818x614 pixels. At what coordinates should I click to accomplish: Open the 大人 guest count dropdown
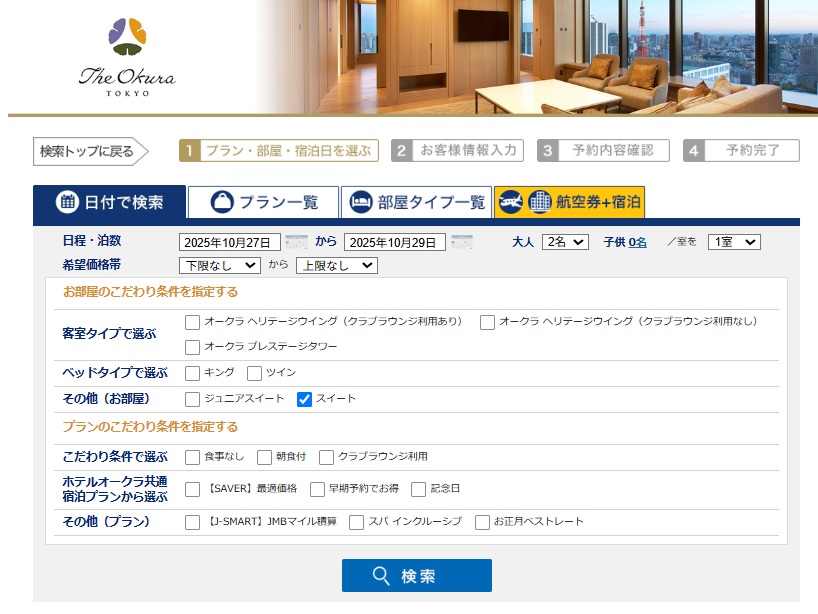click(x=565, y=242)
